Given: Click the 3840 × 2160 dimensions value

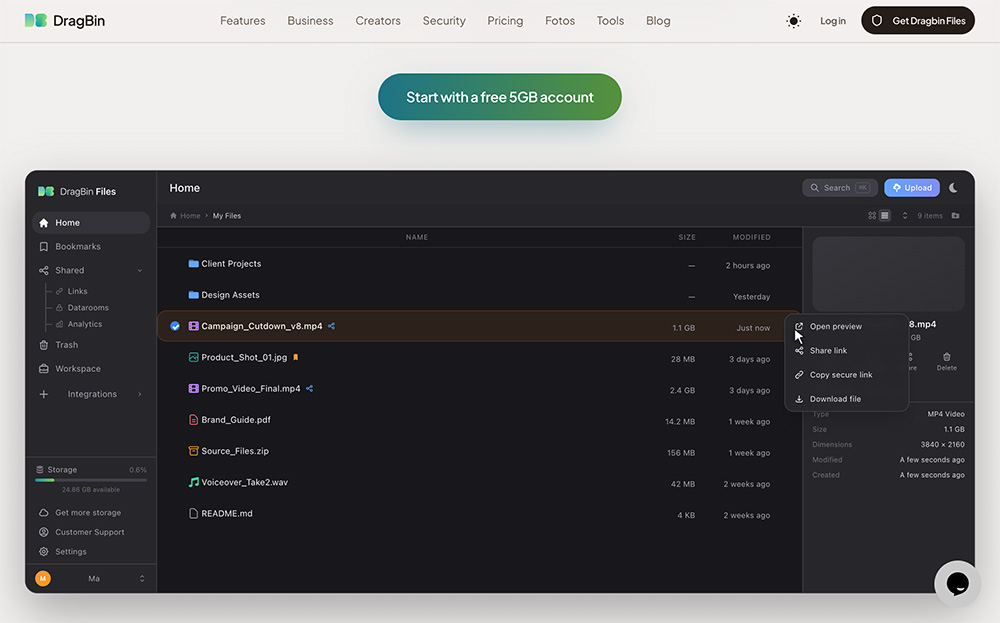Looking at the screenshot, I should (942, 444).
